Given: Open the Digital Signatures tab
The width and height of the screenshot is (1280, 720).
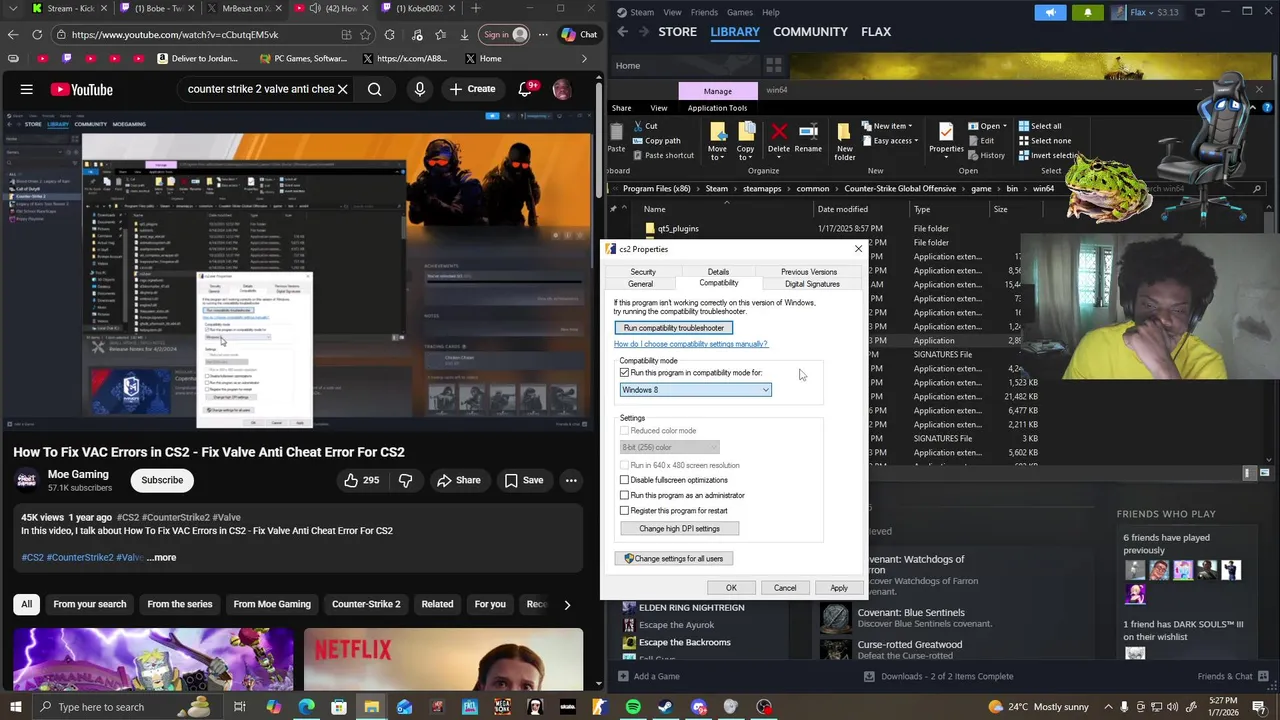Looking at the screenshot, I should click(812, 284).
